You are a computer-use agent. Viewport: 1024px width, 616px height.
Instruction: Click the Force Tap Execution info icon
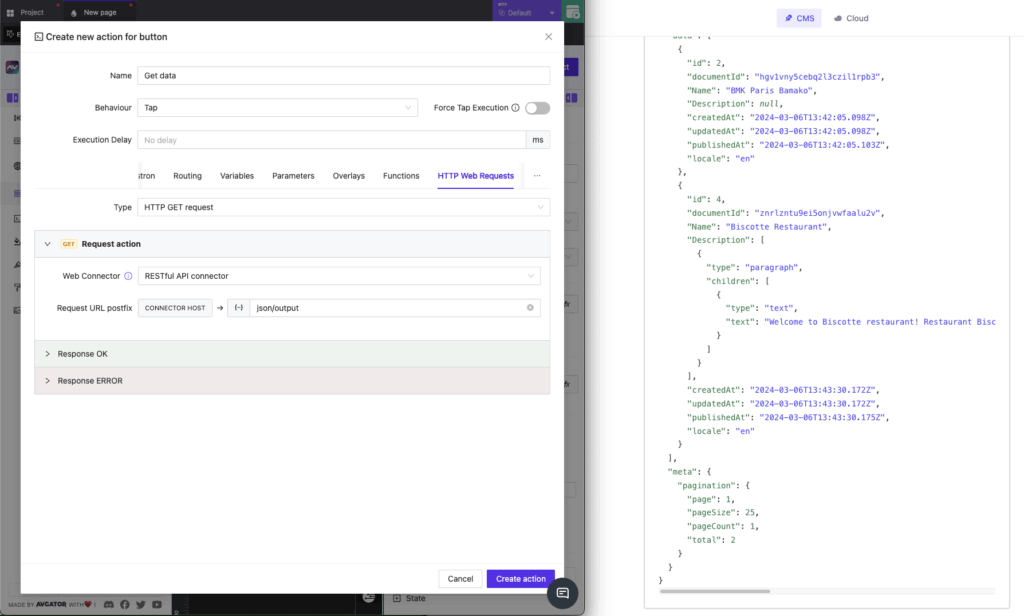coord(516,108)
